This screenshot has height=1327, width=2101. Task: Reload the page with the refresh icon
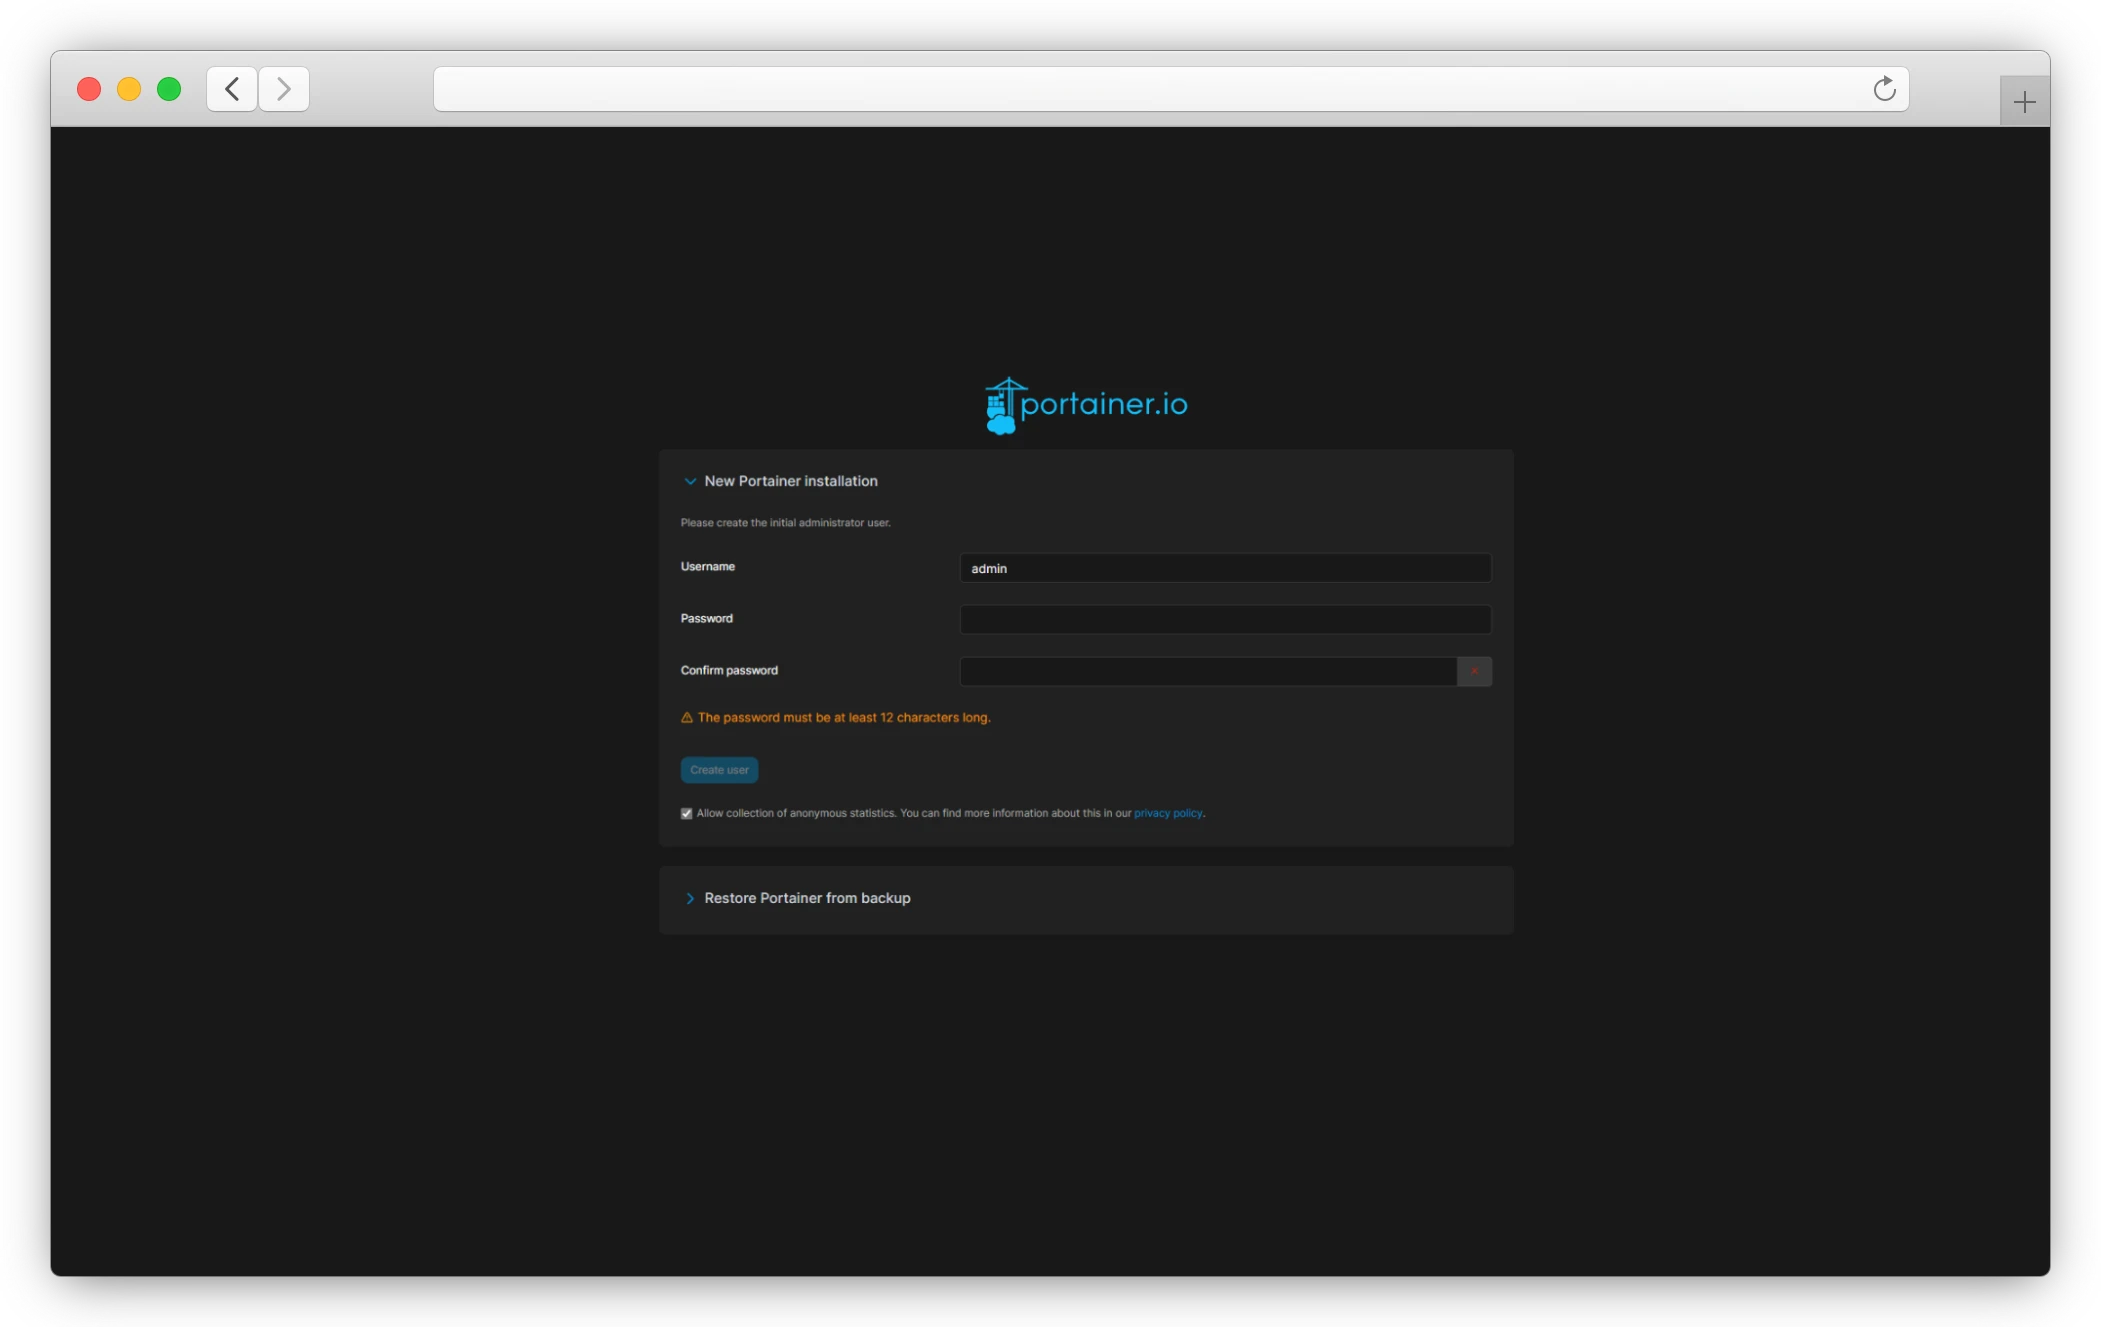(1884, 89)
